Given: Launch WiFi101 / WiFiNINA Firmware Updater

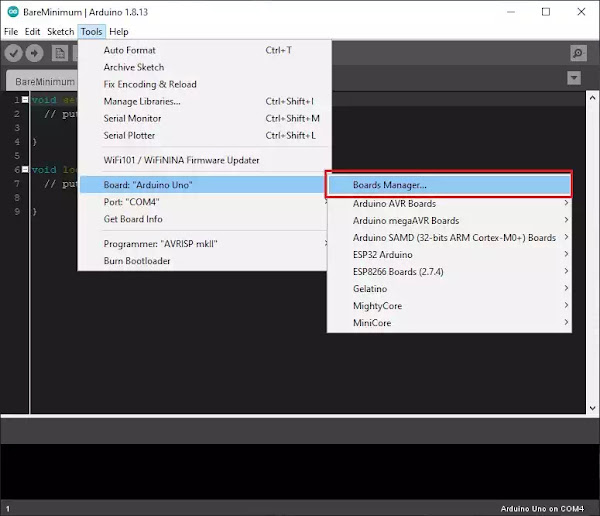Looking at the screenshot, I should click(x=204, y=160).
